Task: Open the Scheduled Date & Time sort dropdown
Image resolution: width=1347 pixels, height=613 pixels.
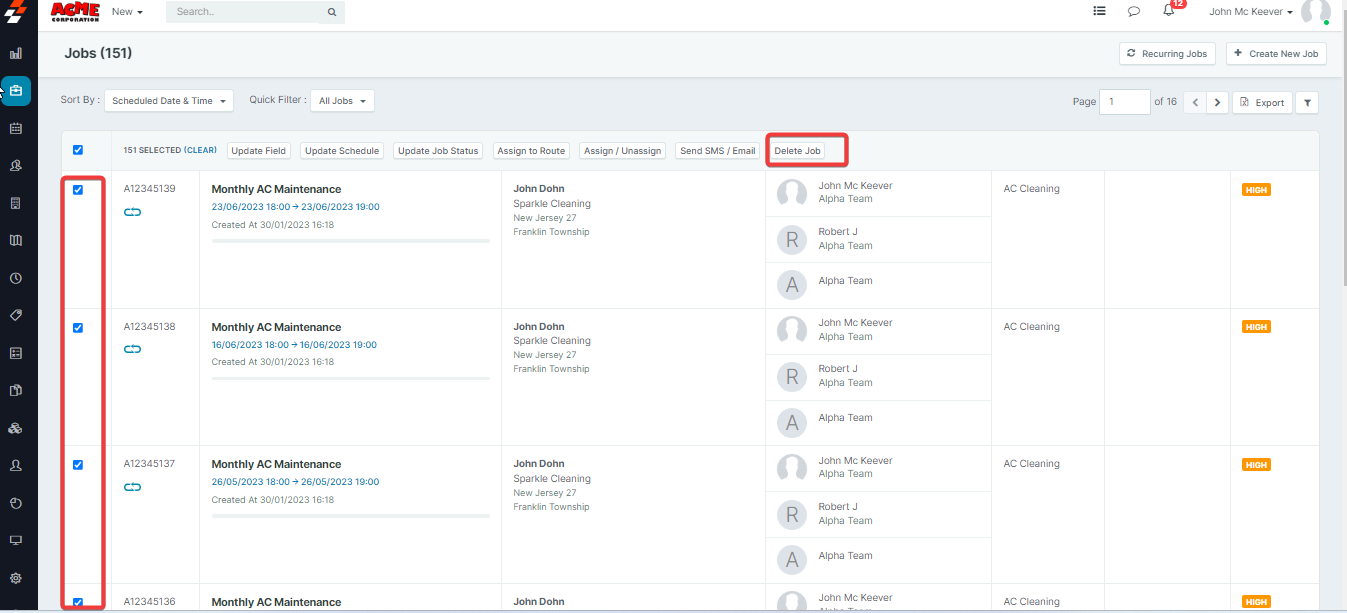Action: tap(168, 101)
